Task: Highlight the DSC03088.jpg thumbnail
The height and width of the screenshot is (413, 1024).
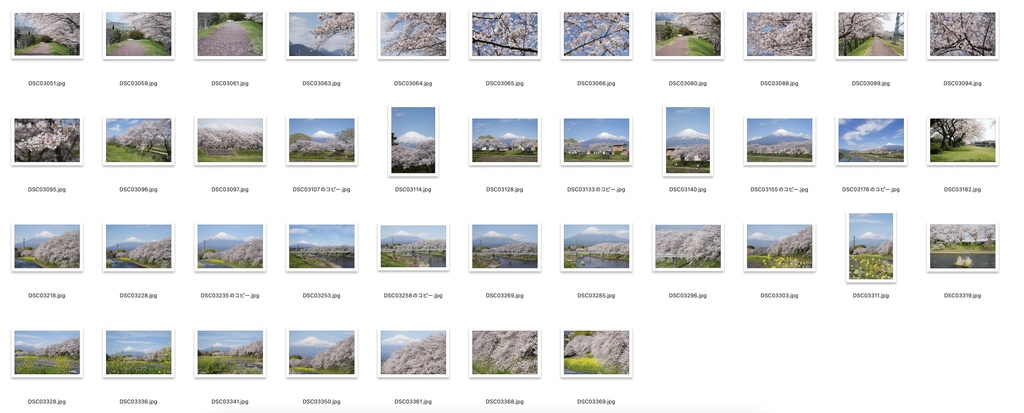Action: click(x=779, y=34)
